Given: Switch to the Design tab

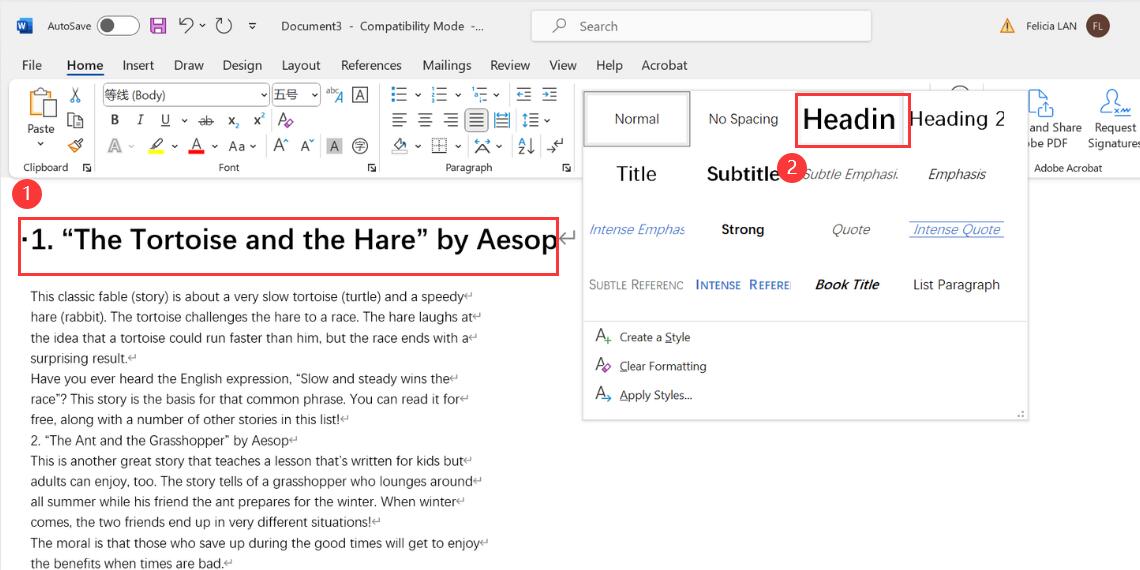Looking at the screenshot, I should pos(242,65).
